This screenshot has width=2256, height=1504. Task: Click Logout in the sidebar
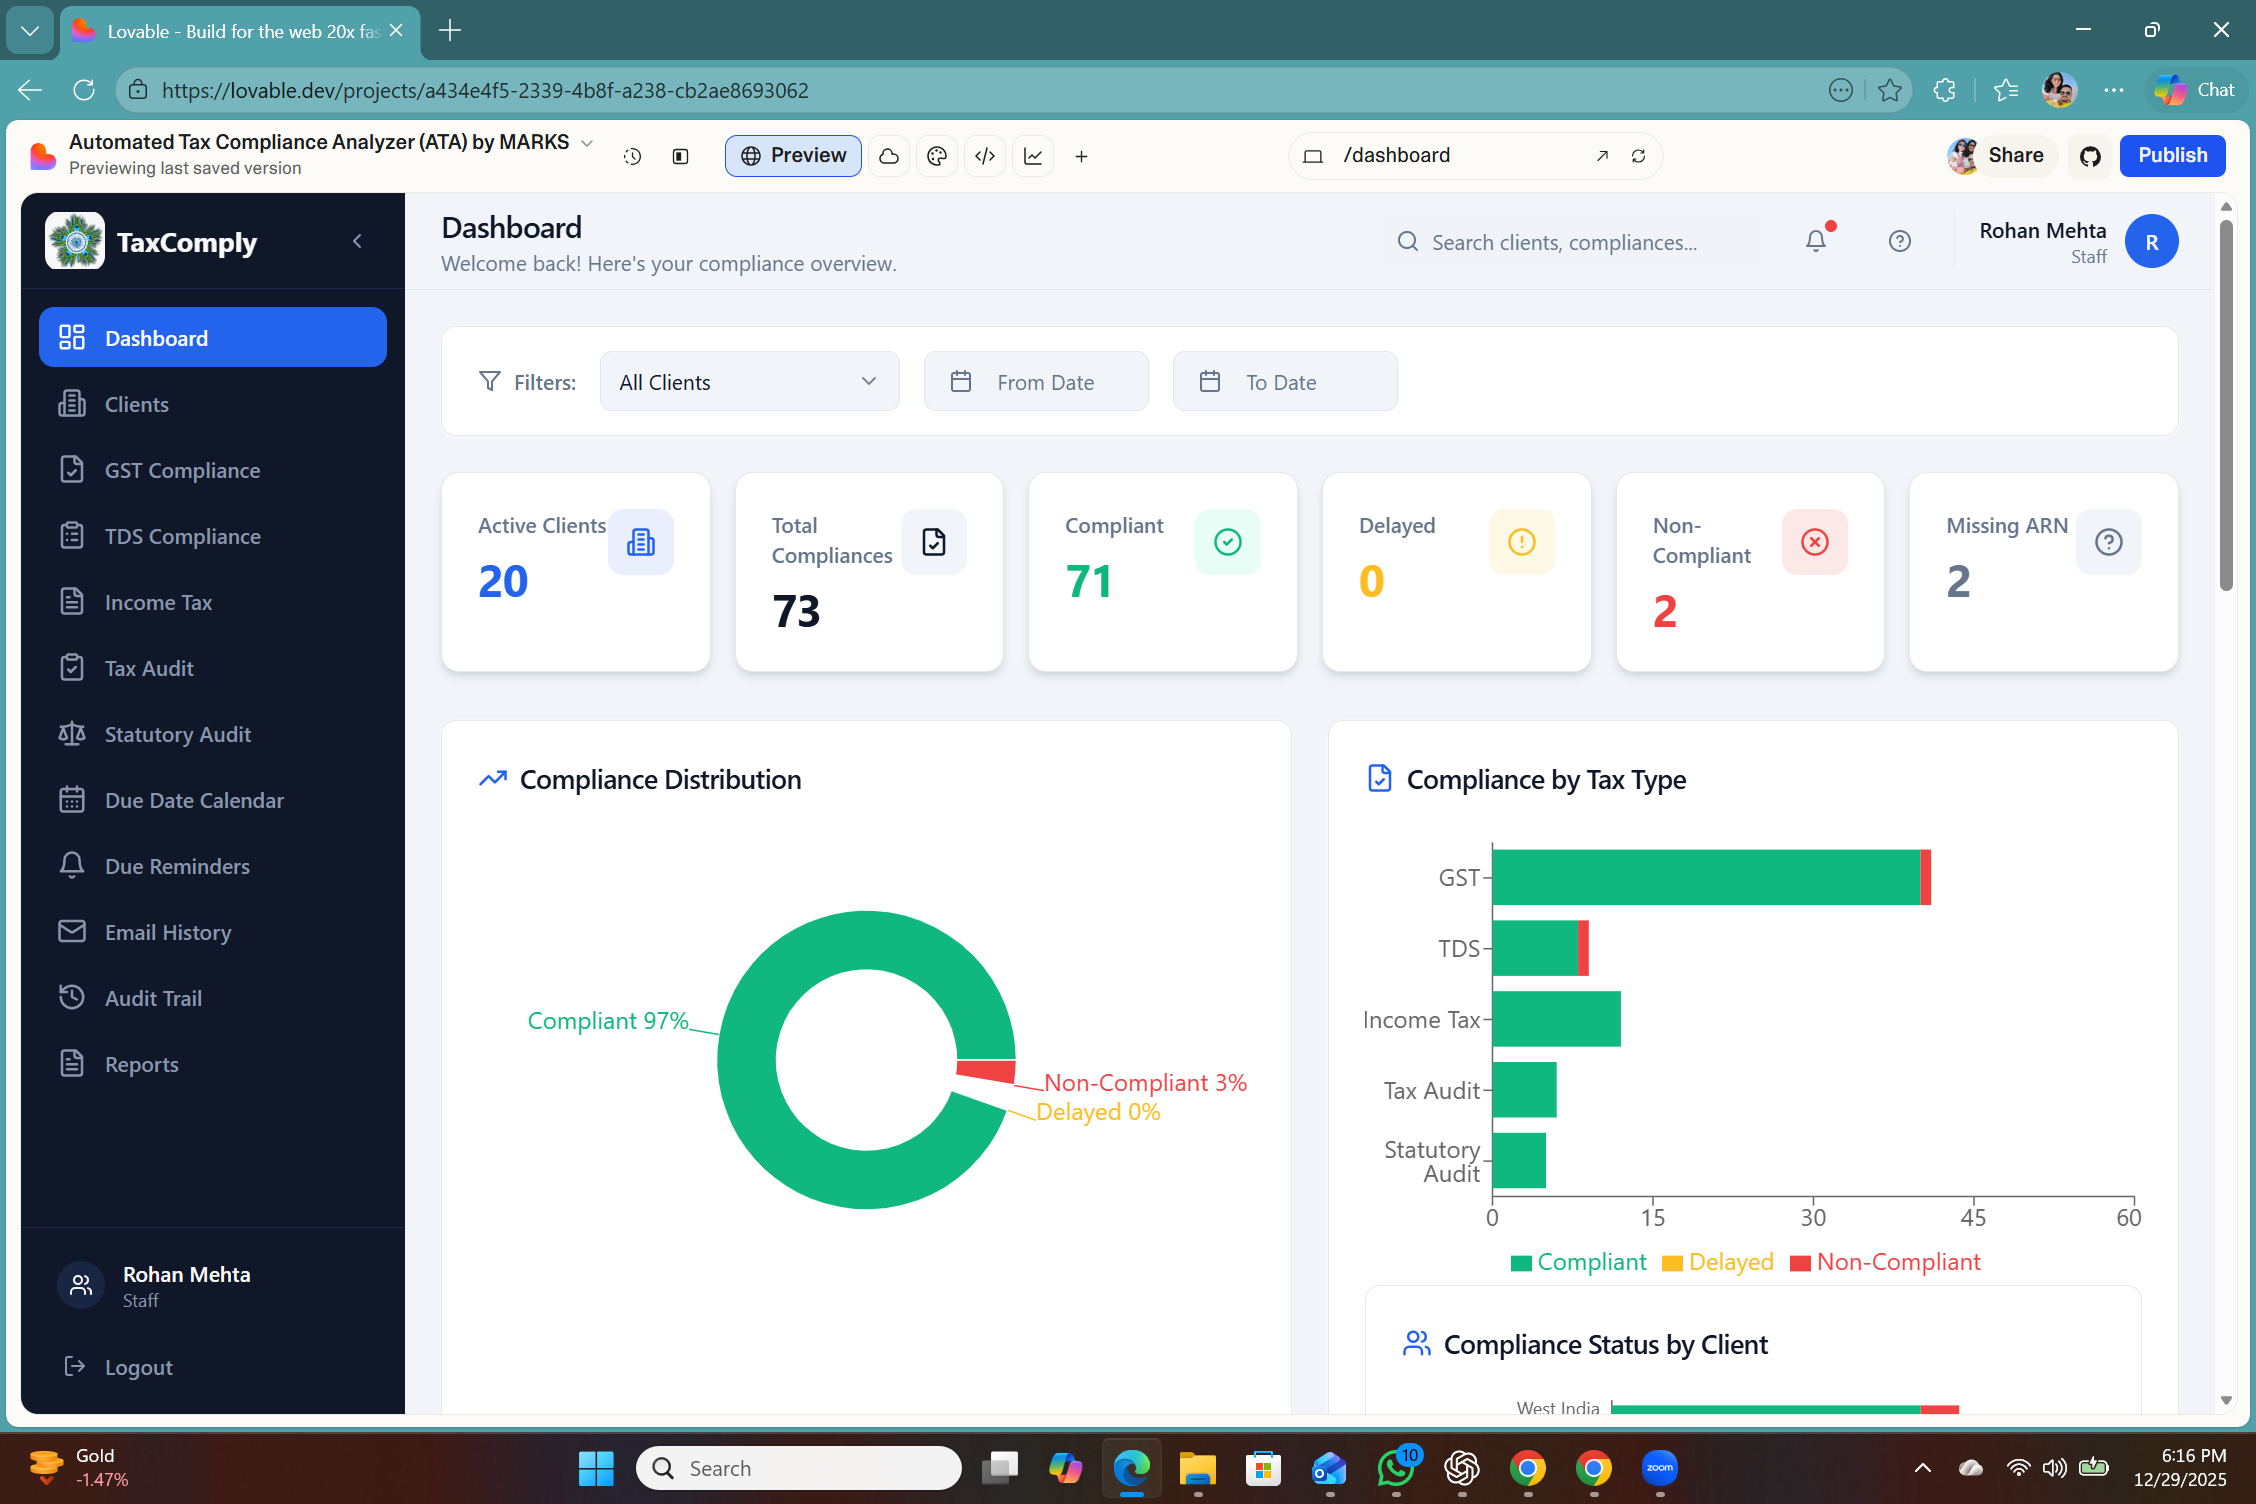tap(138, 1367)
